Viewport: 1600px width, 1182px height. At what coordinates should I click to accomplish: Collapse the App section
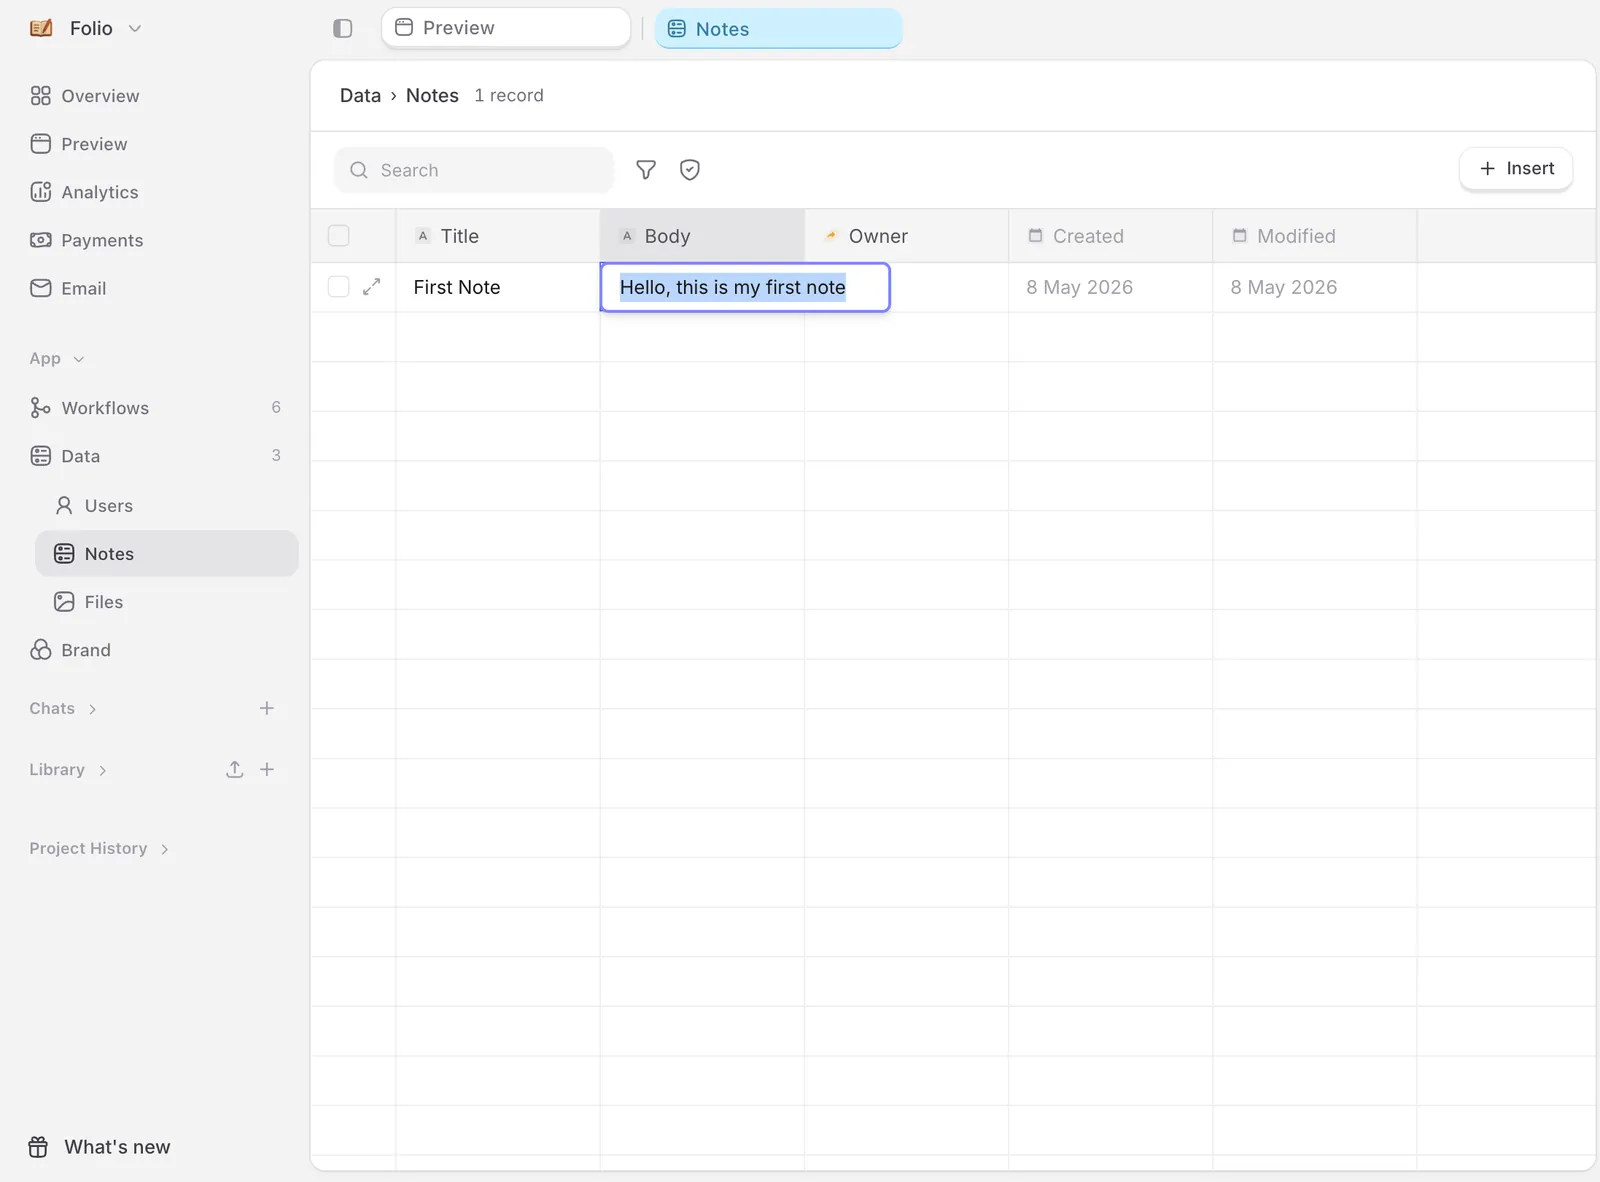coord(57,358)
